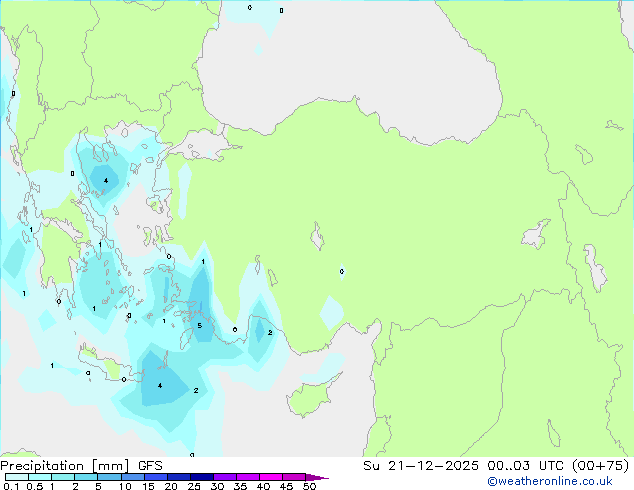This screenshot has height=490, width=634.
Task: Click legend scale label '50'
Action: pyautogui.click(x=309, y=486)
